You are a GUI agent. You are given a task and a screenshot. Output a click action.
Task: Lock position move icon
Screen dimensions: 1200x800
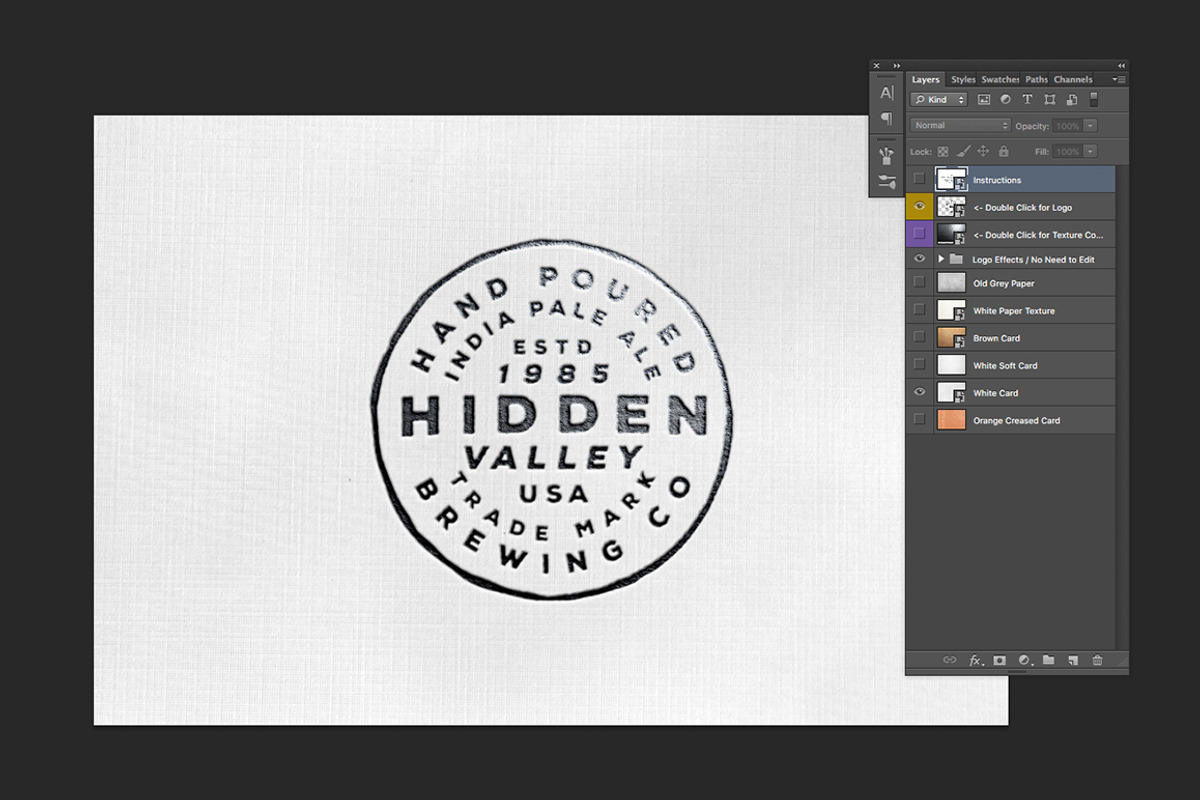tap(983, 151)
